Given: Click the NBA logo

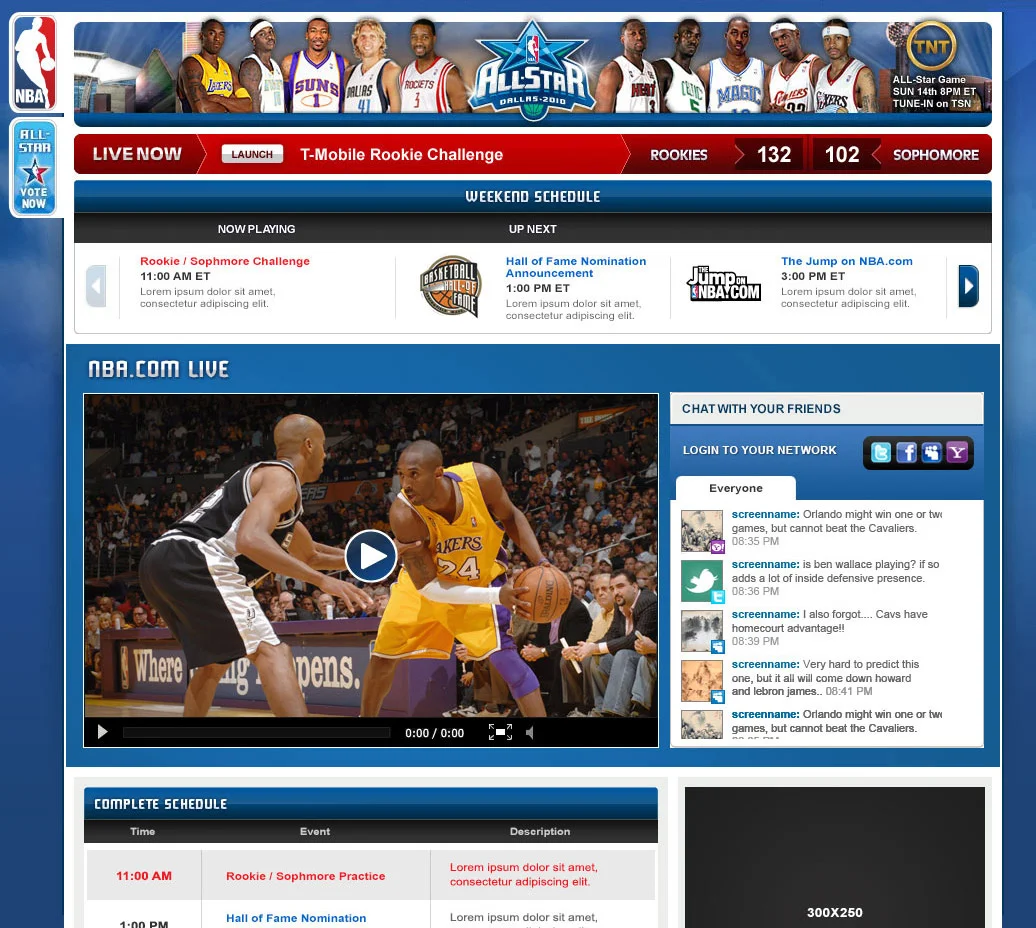Looking at the screenshot, I should point(35,63).
